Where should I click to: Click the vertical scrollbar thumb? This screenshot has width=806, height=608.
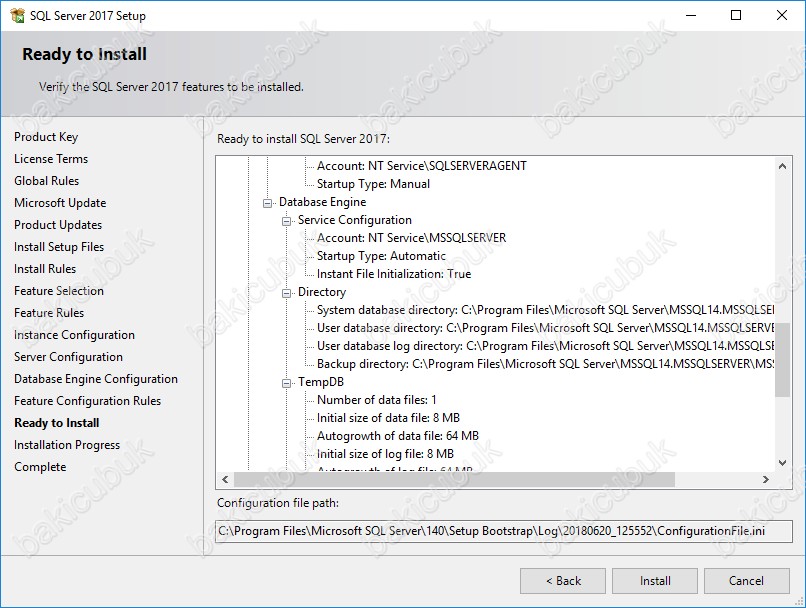point(782,360)
